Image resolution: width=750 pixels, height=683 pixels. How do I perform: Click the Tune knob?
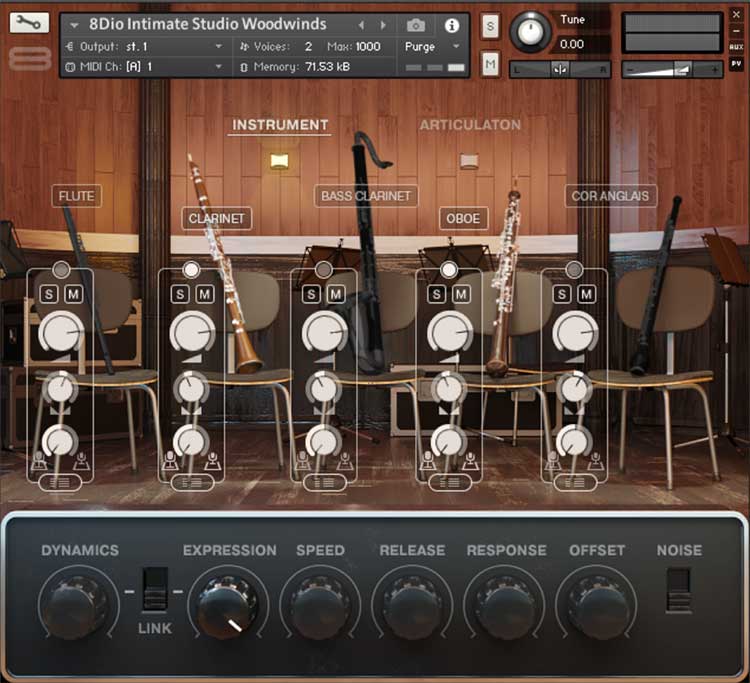coord(530,32)
